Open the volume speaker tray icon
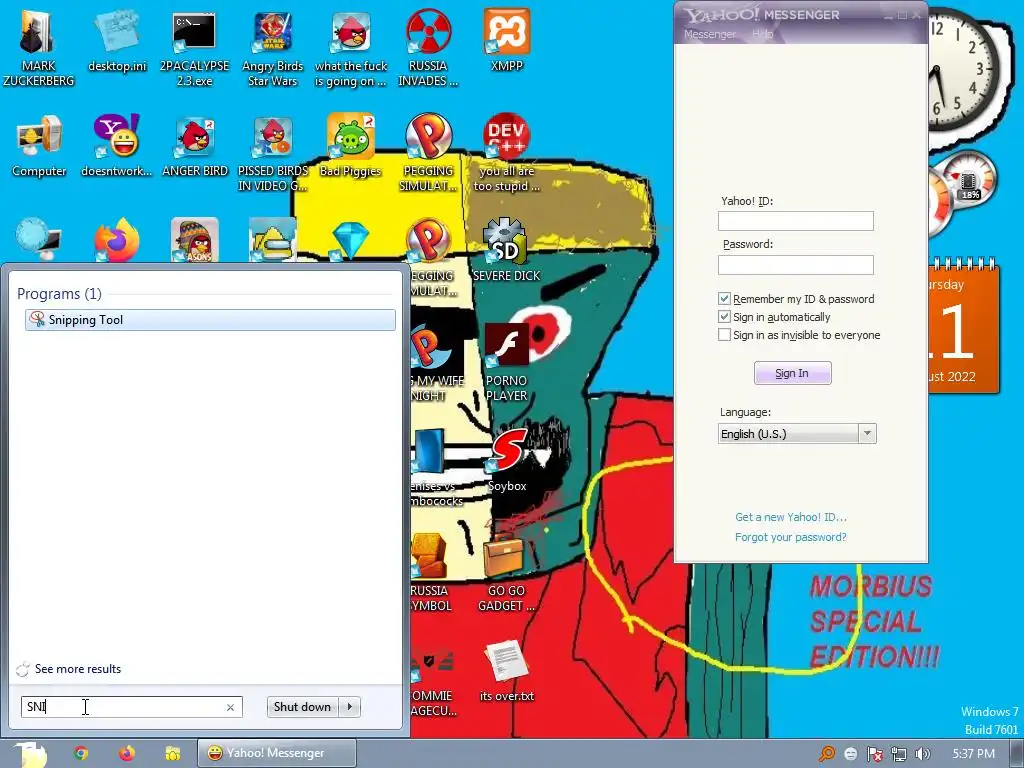Viewport: 1024px width, 768px height. [923, 754]
